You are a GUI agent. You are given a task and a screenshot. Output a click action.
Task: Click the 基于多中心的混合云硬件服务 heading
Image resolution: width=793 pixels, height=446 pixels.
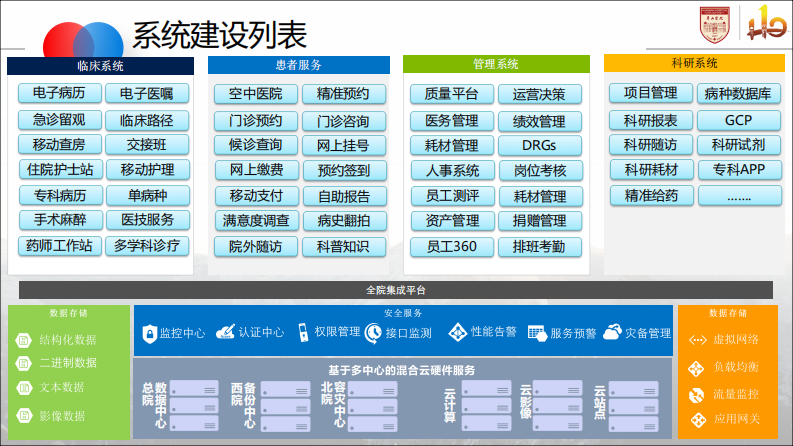tap(402, 370)
